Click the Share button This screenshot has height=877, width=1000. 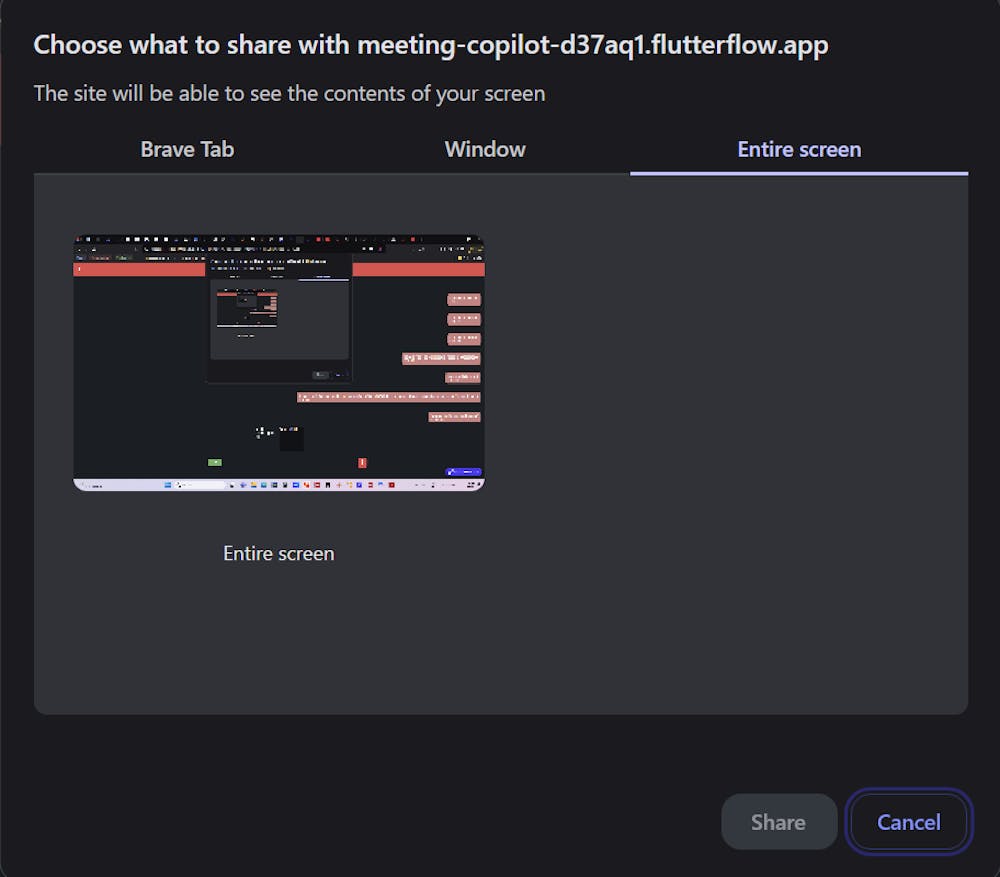tap(779, 822)
